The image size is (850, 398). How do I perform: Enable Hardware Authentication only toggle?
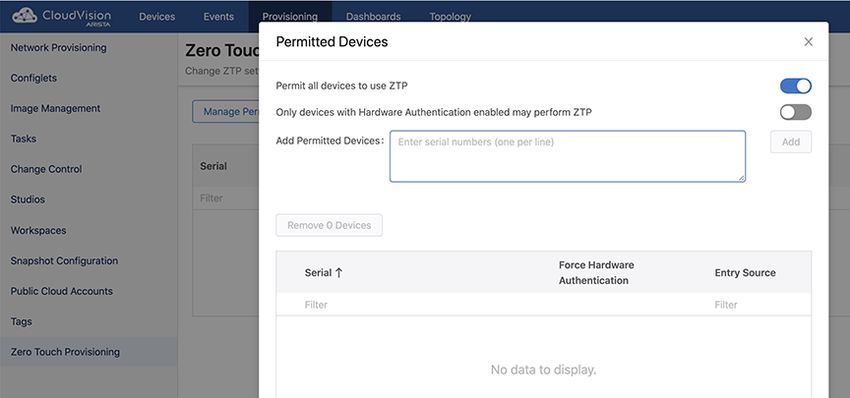pos(795,112)
